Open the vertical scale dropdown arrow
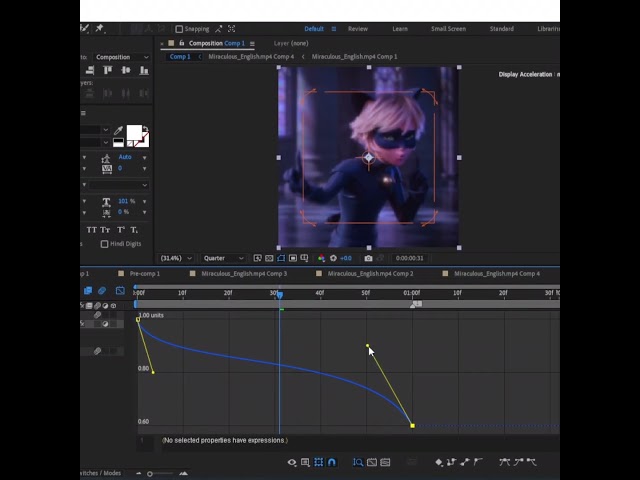This screenshot has height=480, width=640. point(144,202)
